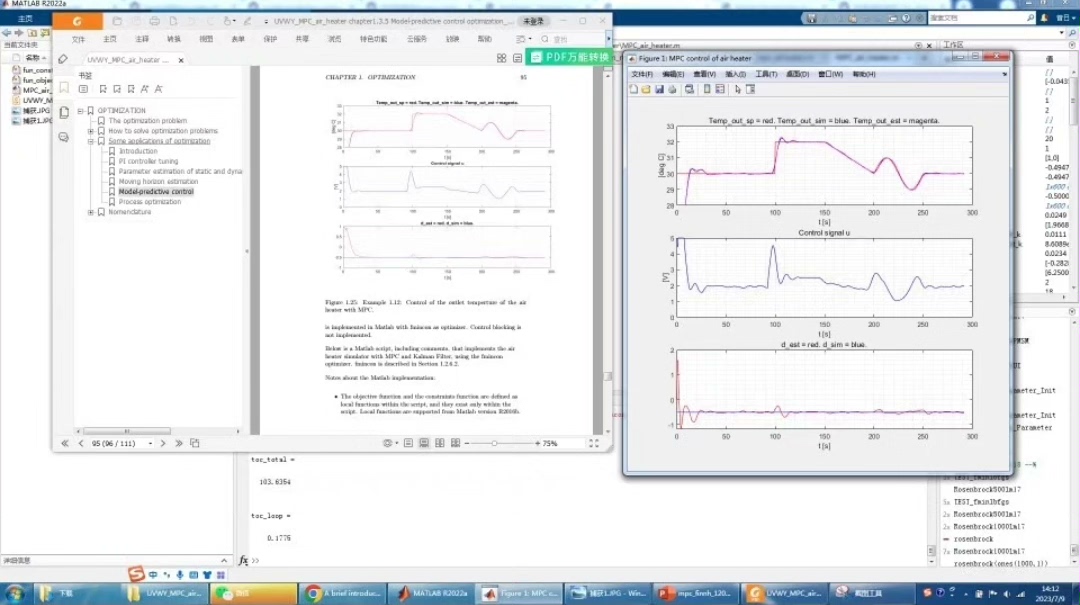The image size is (1080, 605).
Task: Click the pen tool icon in PDF title bar
Action: click(x=247, y=21)
